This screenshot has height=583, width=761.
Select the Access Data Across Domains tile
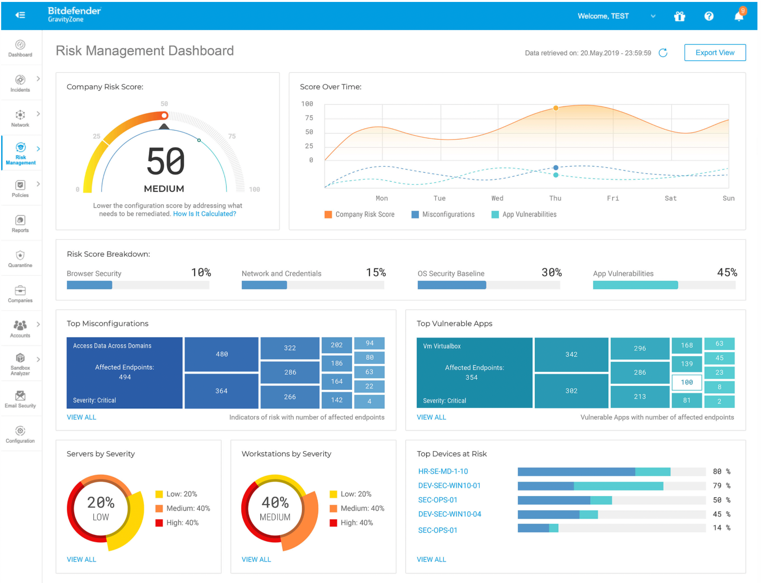(124, 373)
